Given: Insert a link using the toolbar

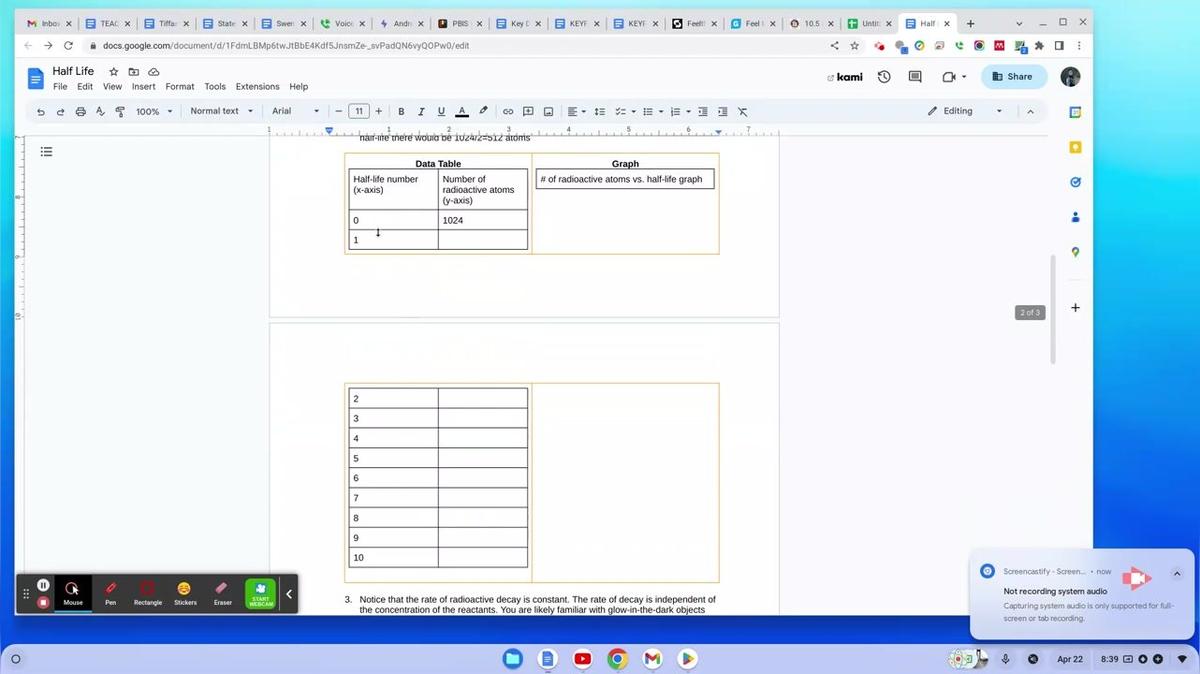Looking at the screenshot, I should point(508,112).
